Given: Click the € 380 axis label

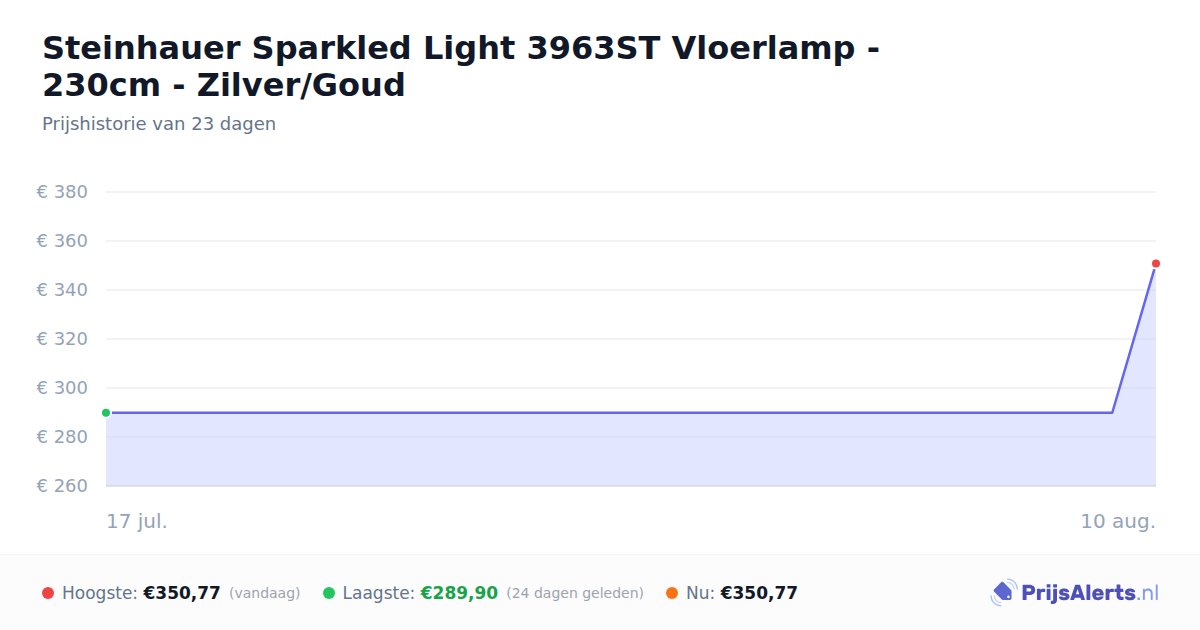Looking at the screenshot, I should (63, 192).
